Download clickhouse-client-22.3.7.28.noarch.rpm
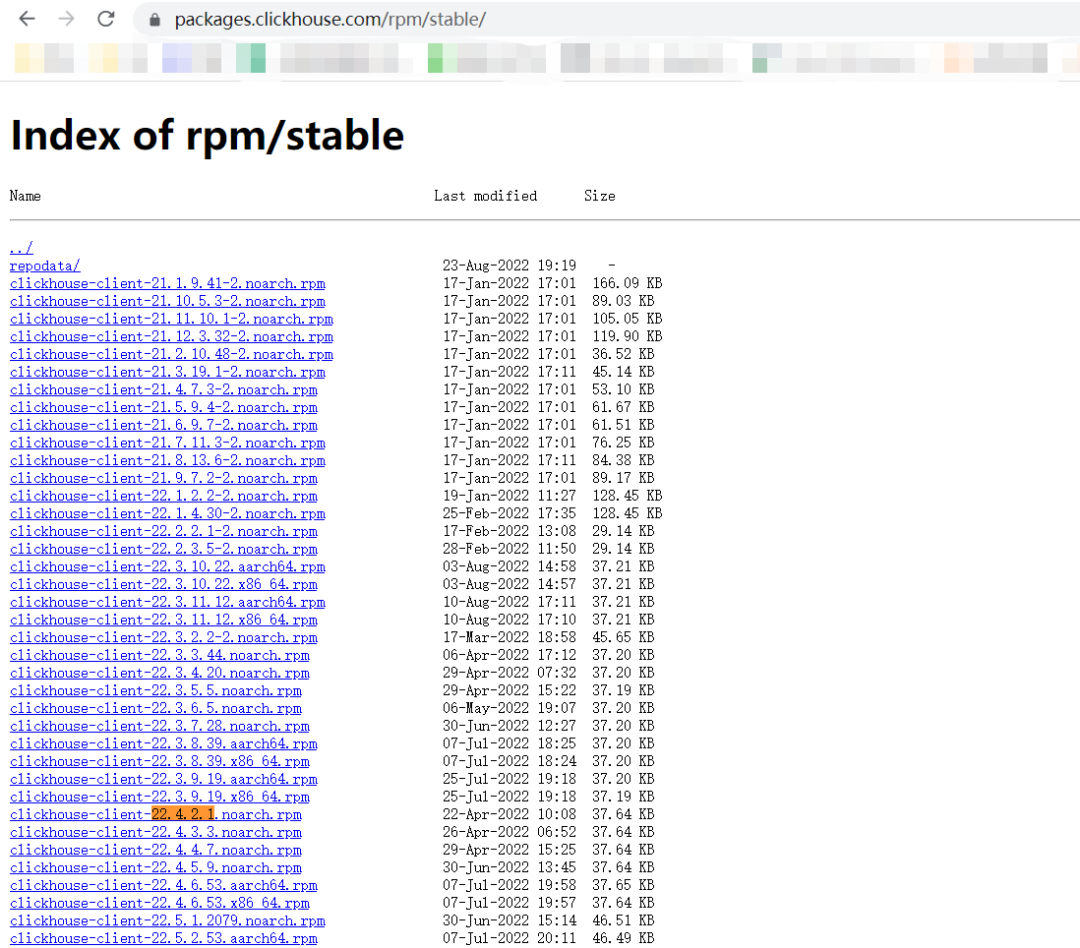The height and width of the screenshot is (948, 1080). pos(160,726)
